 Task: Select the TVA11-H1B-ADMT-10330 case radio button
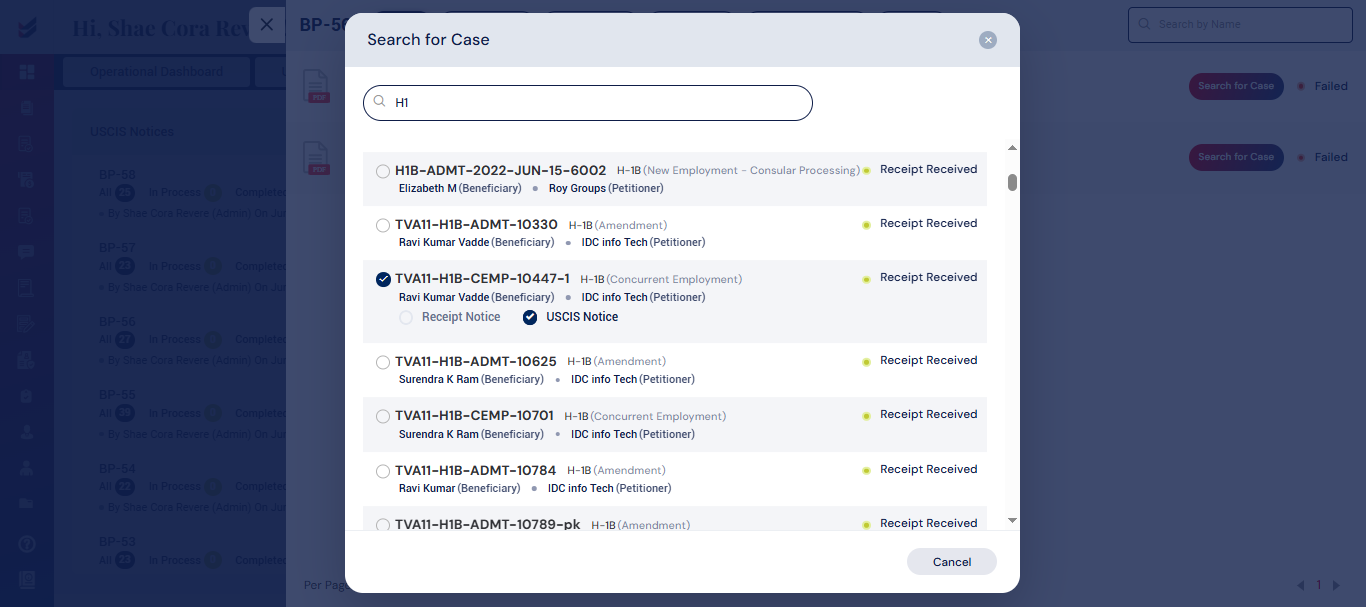pyautogui.click(x=383, y=225)
